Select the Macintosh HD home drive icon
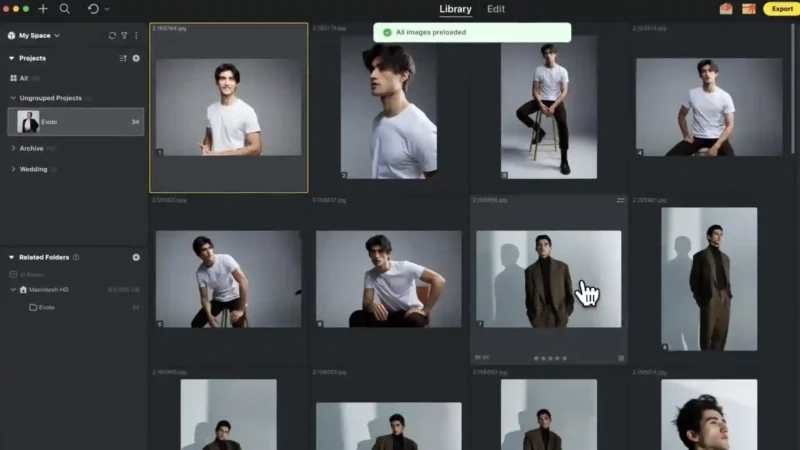The image size is (800, 450). [23, 289]
